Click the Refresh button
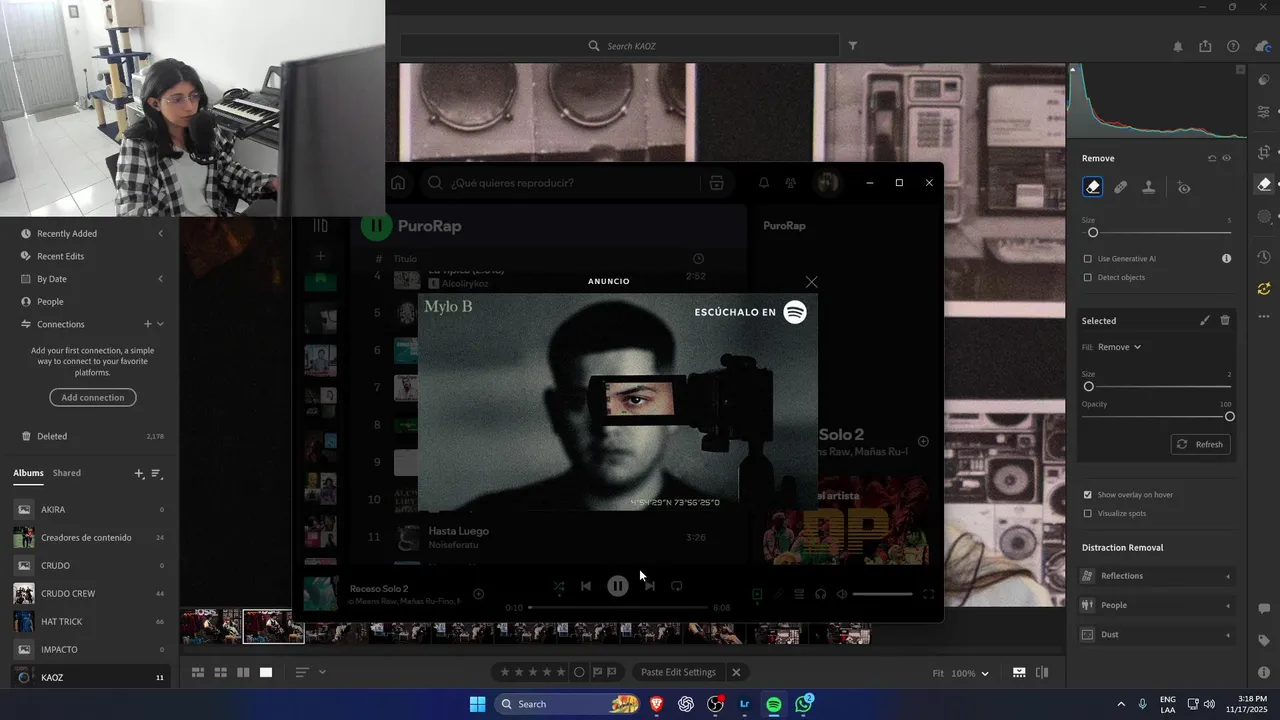 coord(1200,444)
